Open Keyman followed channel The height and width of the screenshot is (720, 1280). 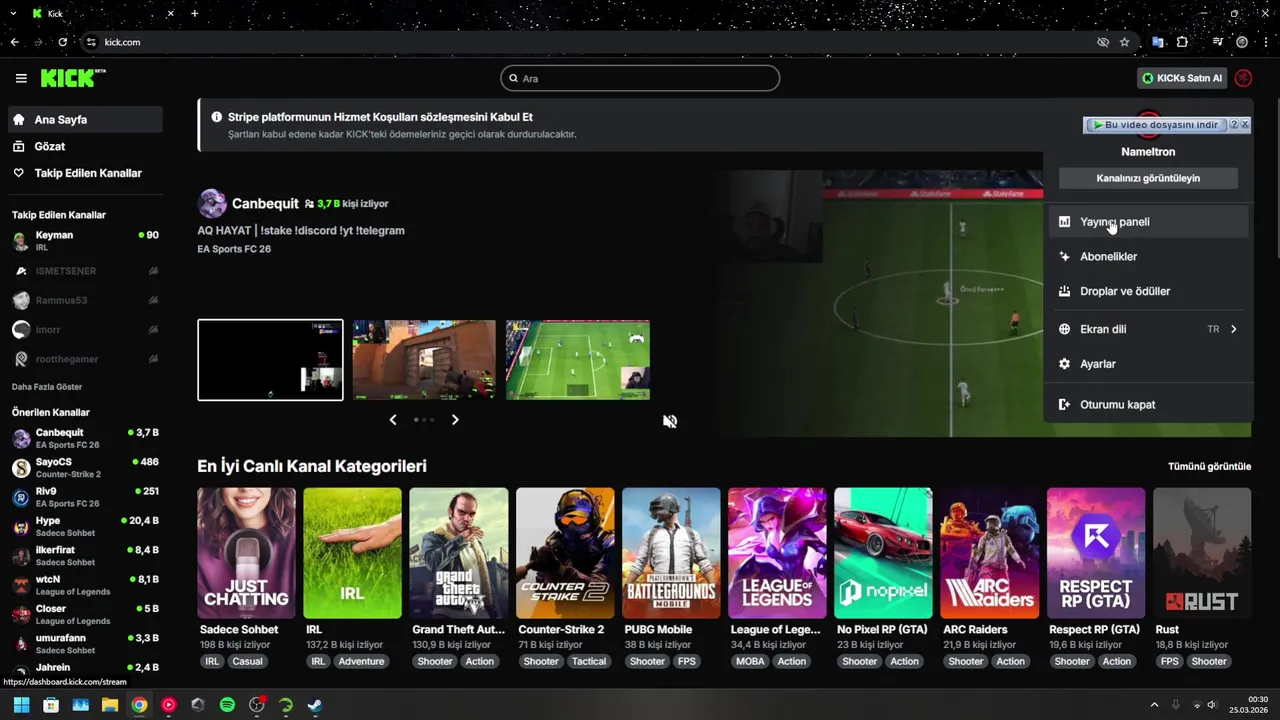pos(85,241)
